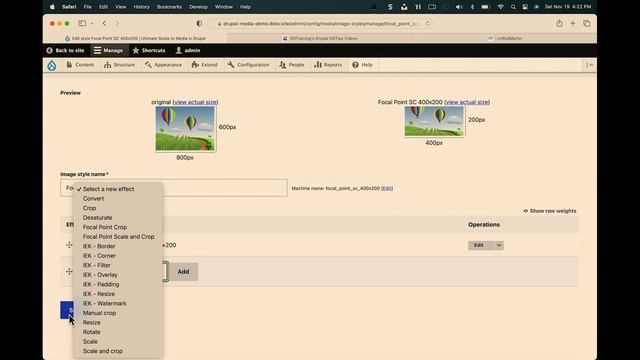Open the Apple menu icon
Viewport: 640px width, 360px height.
point(52,7)
